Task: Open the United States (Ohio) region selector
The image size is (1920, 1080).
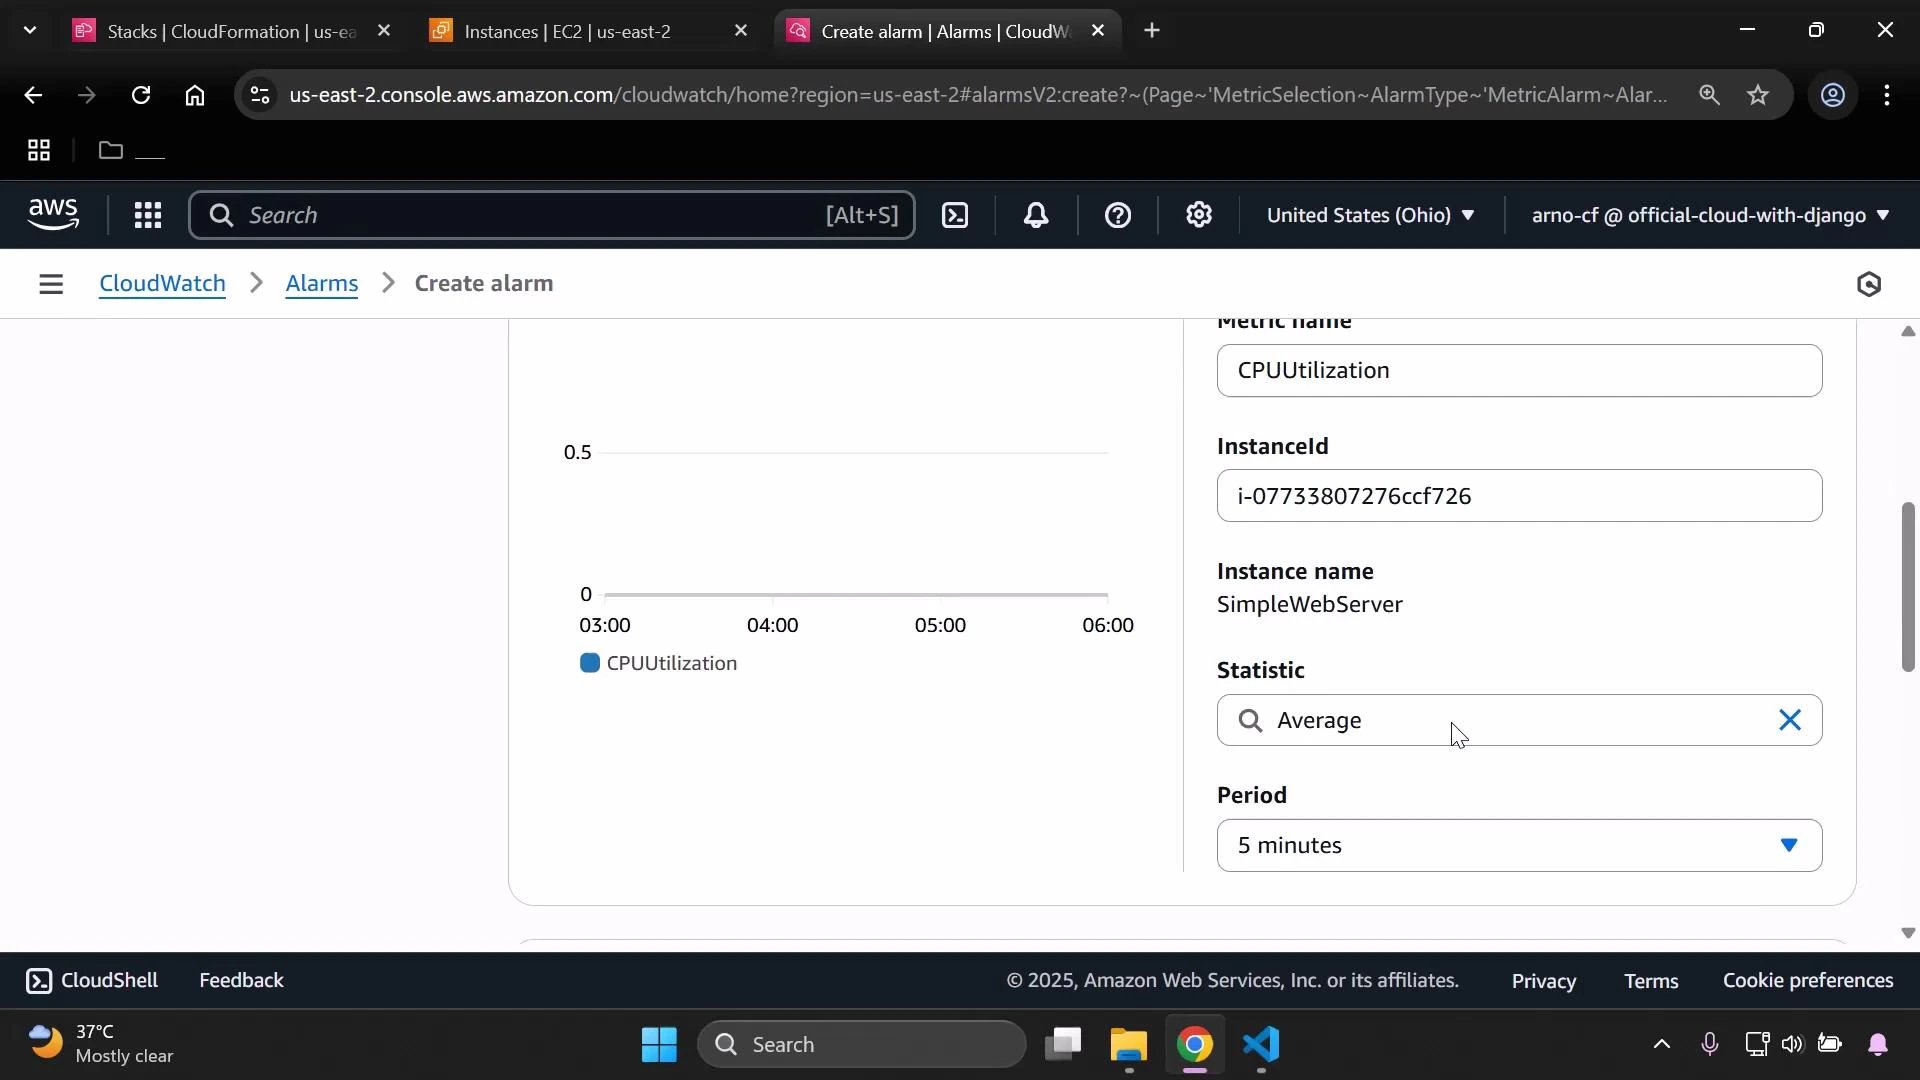Action: pyautogui.click(x=1370, y=215)
